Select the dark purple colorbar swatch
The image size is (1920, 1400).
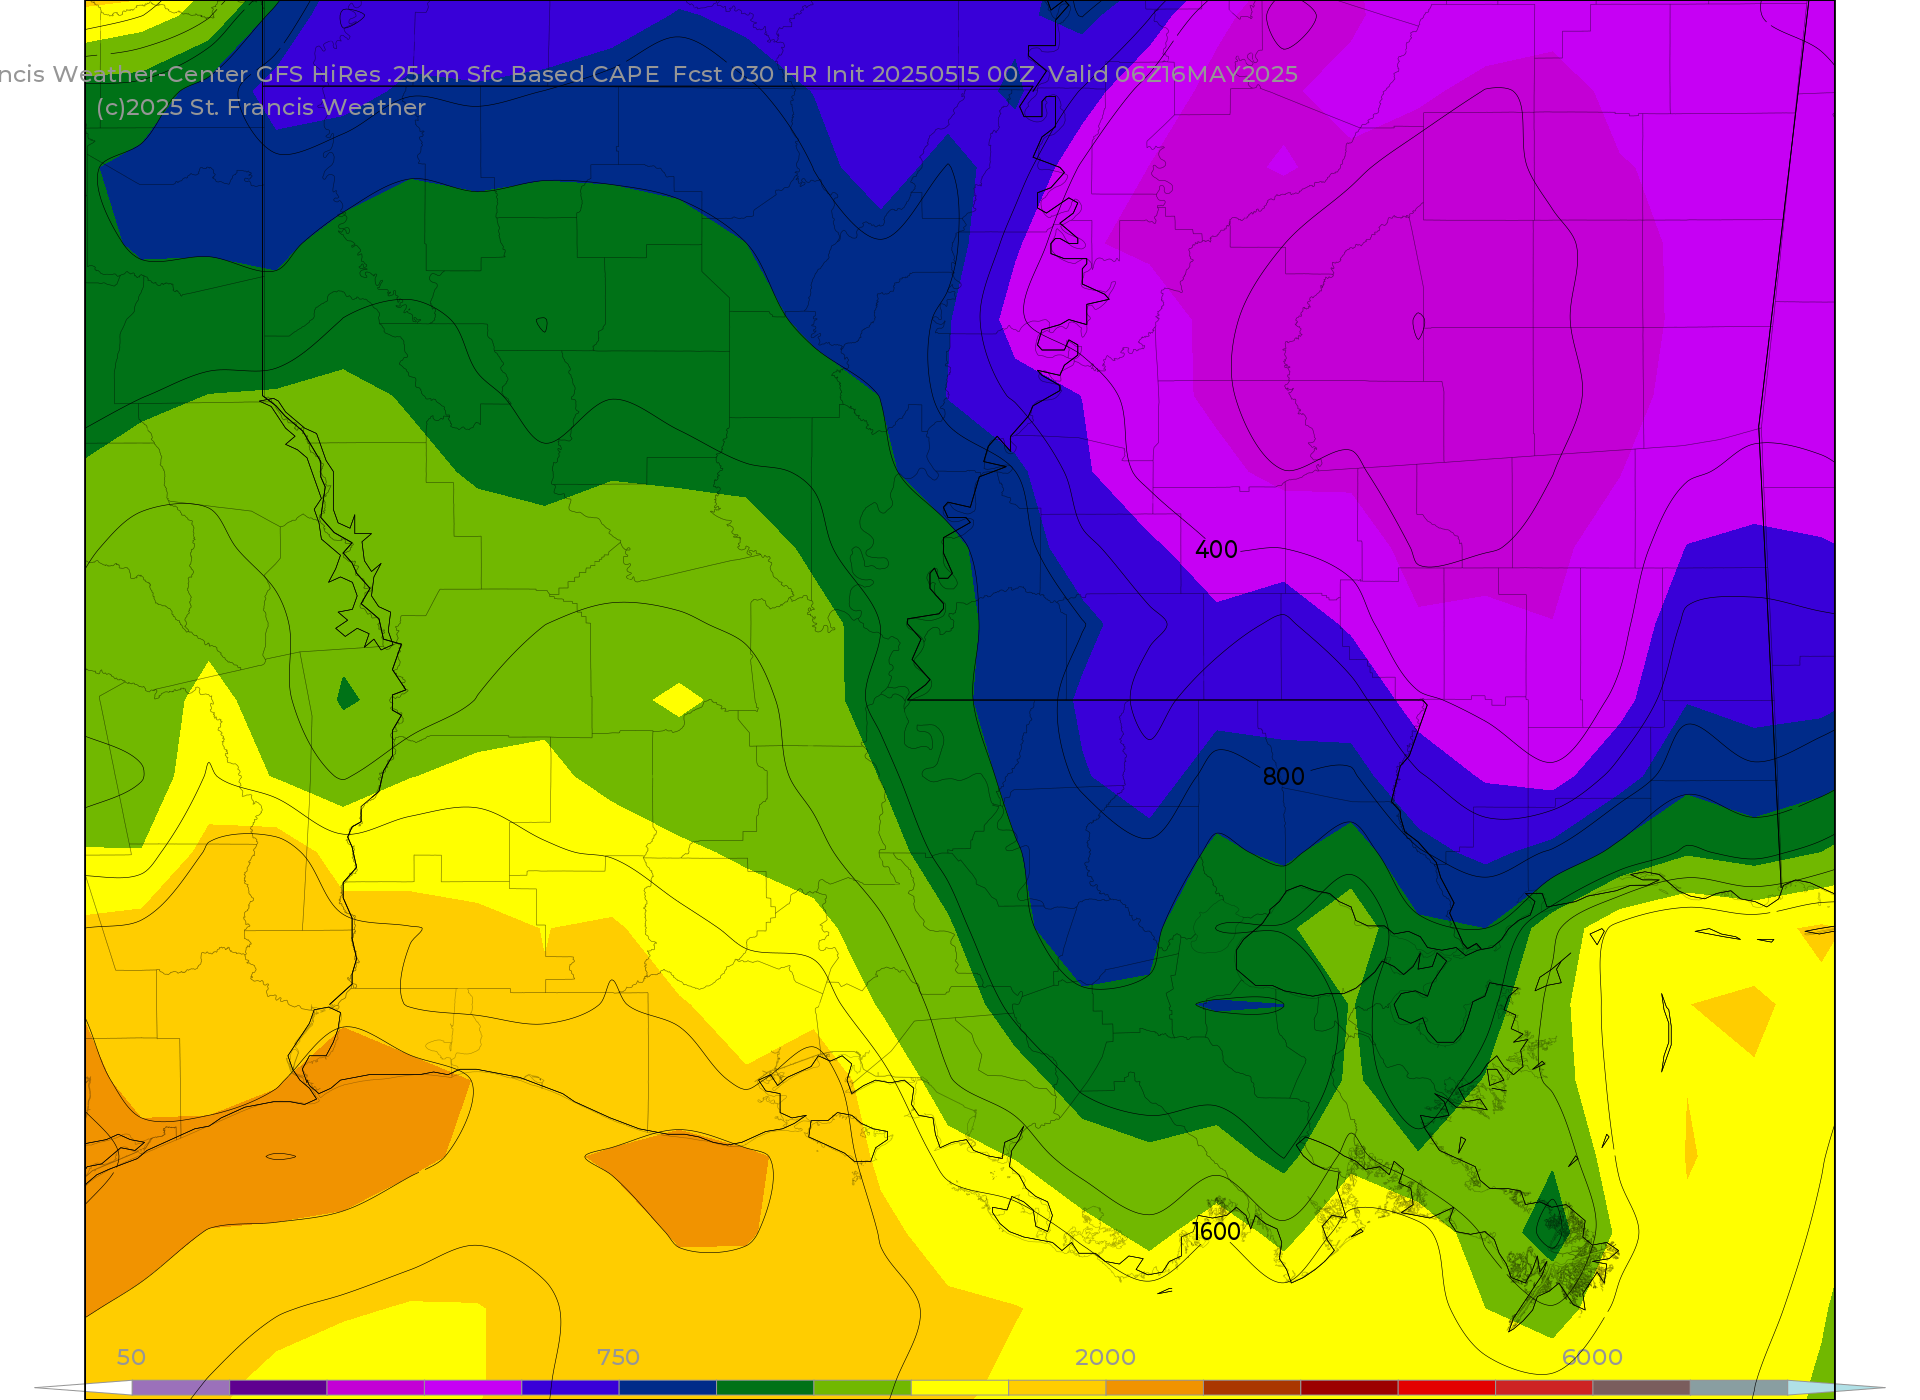click(278, 1387)
